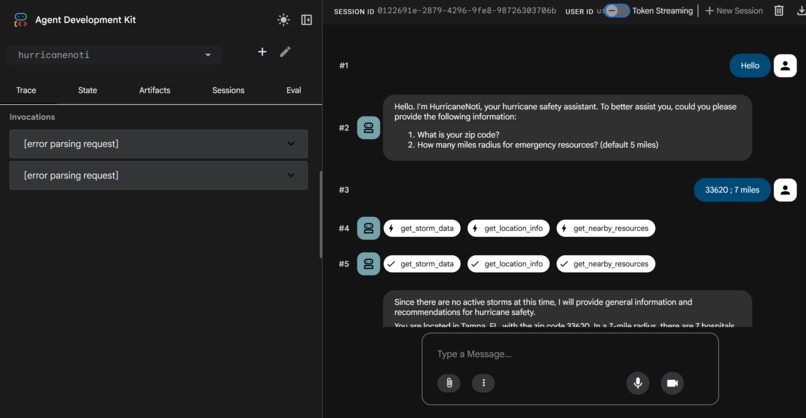Start a New Session

point(734,11)
